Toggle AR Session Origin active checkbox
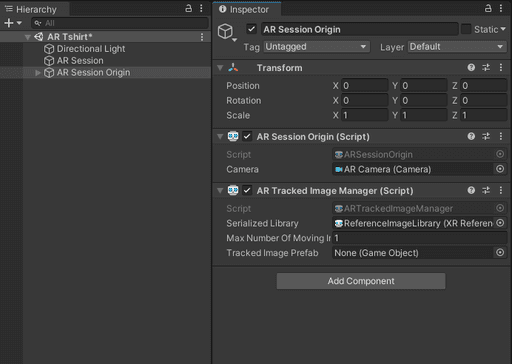This screenshot has width=512, height=364. point(251,29)
